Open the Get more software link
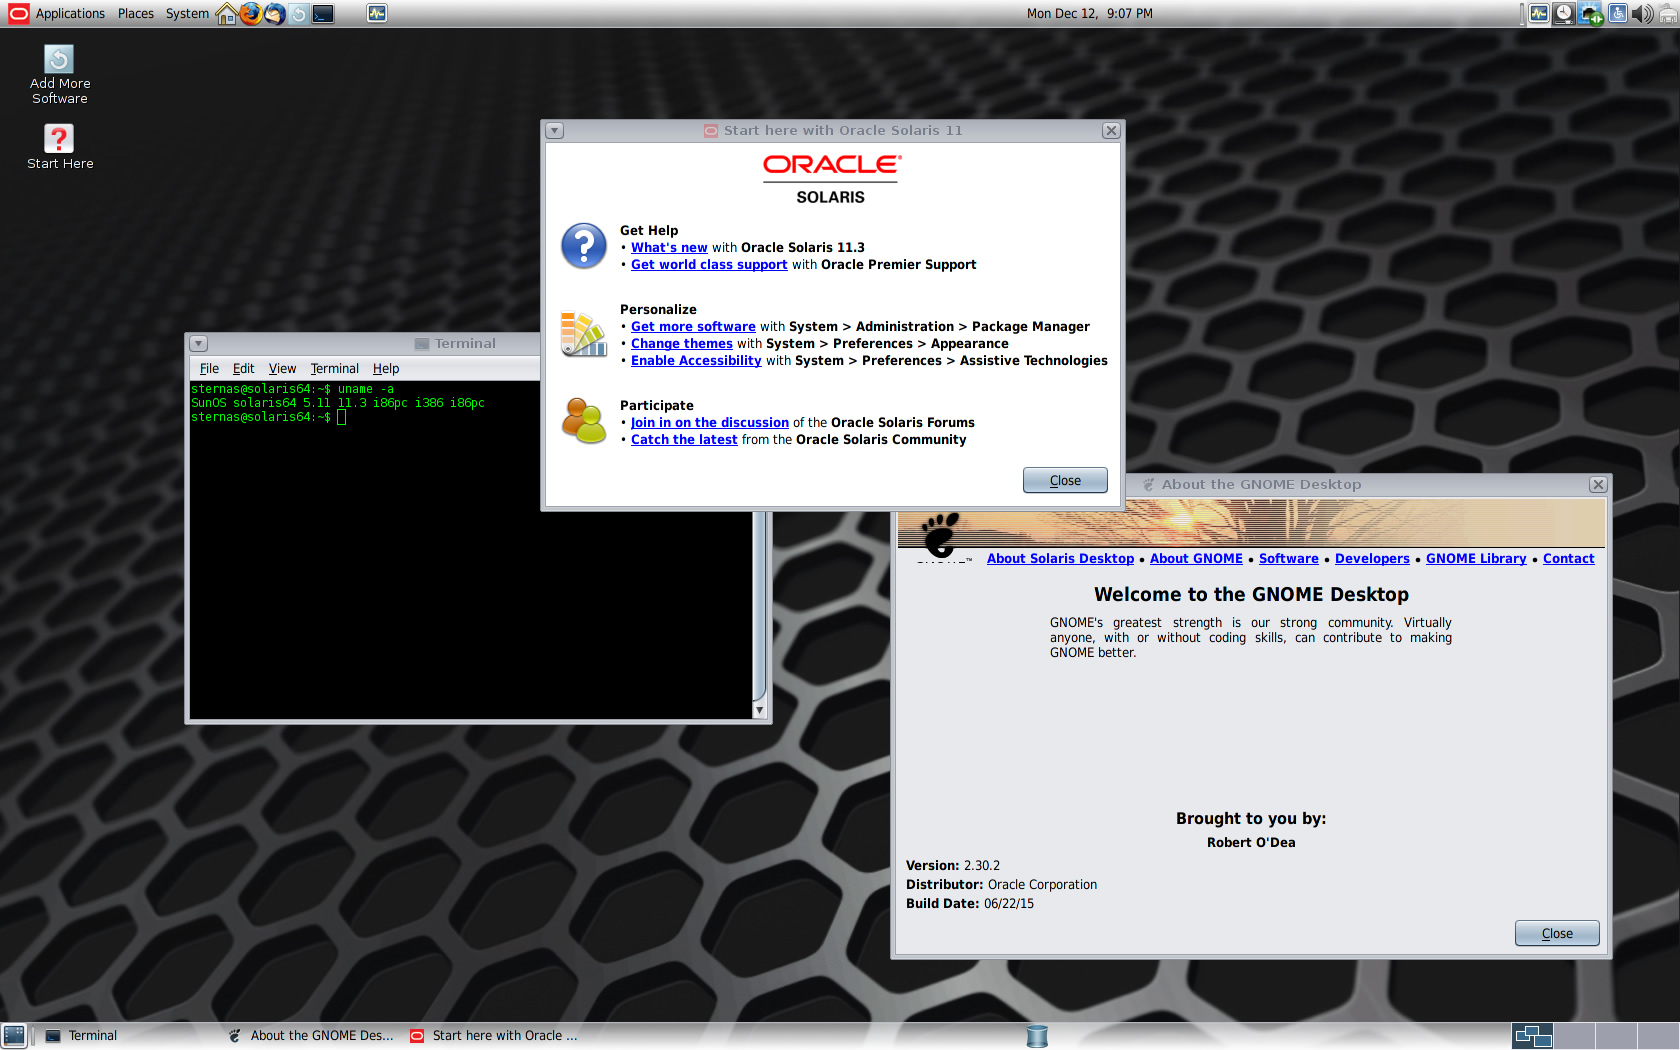1680x1050 pixels. pos(693,326)
